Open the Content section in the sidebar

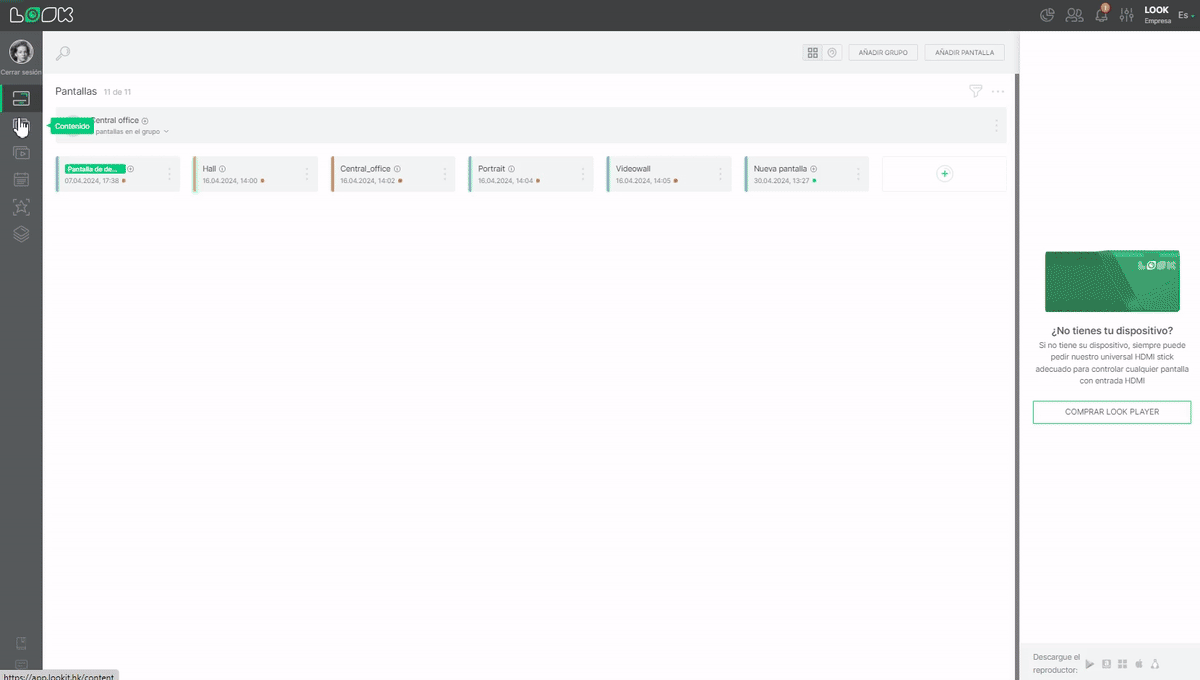point(21,126)
